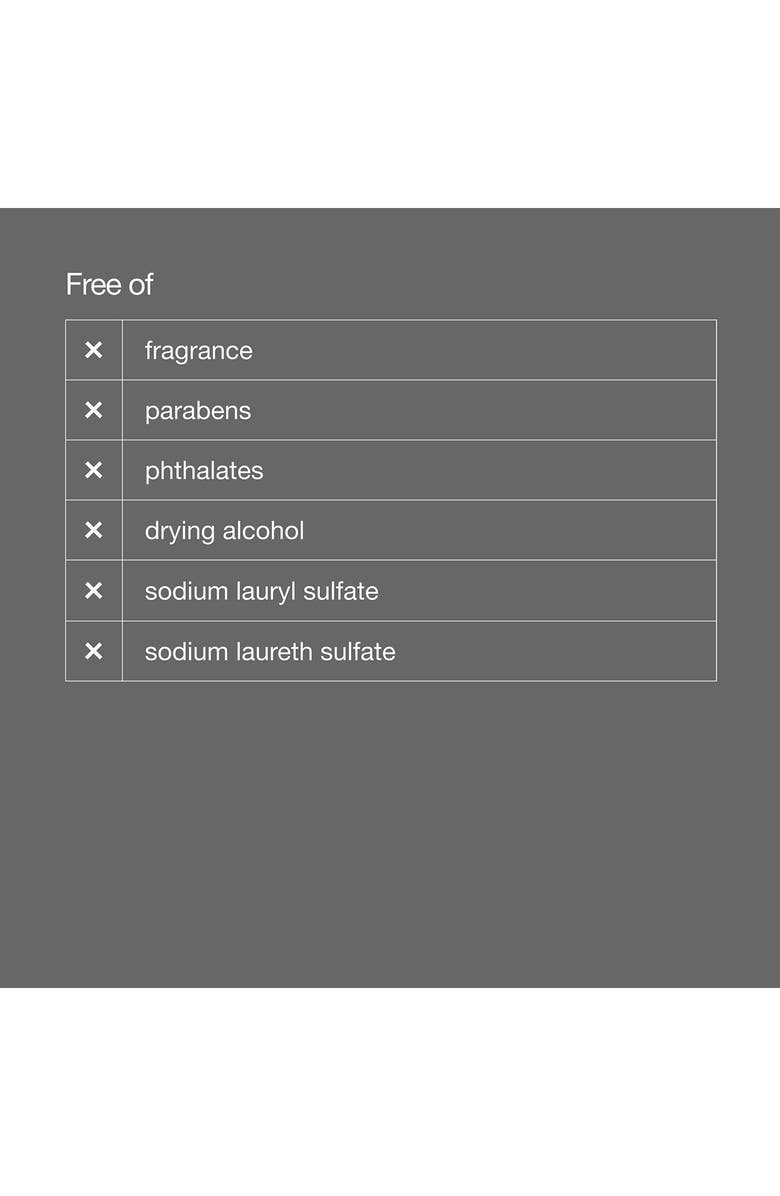Select the 'sodium laureth sulfate' text
This screenshot has height=1196, width=780.
click(x=270, y=652)
